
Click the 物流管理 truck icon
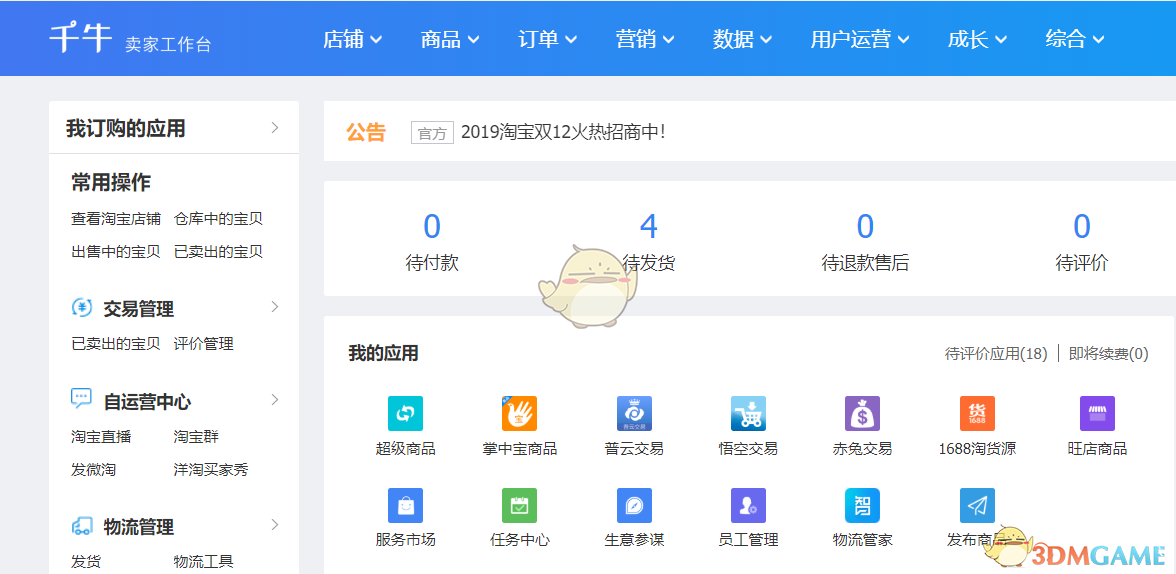[82, 526]
